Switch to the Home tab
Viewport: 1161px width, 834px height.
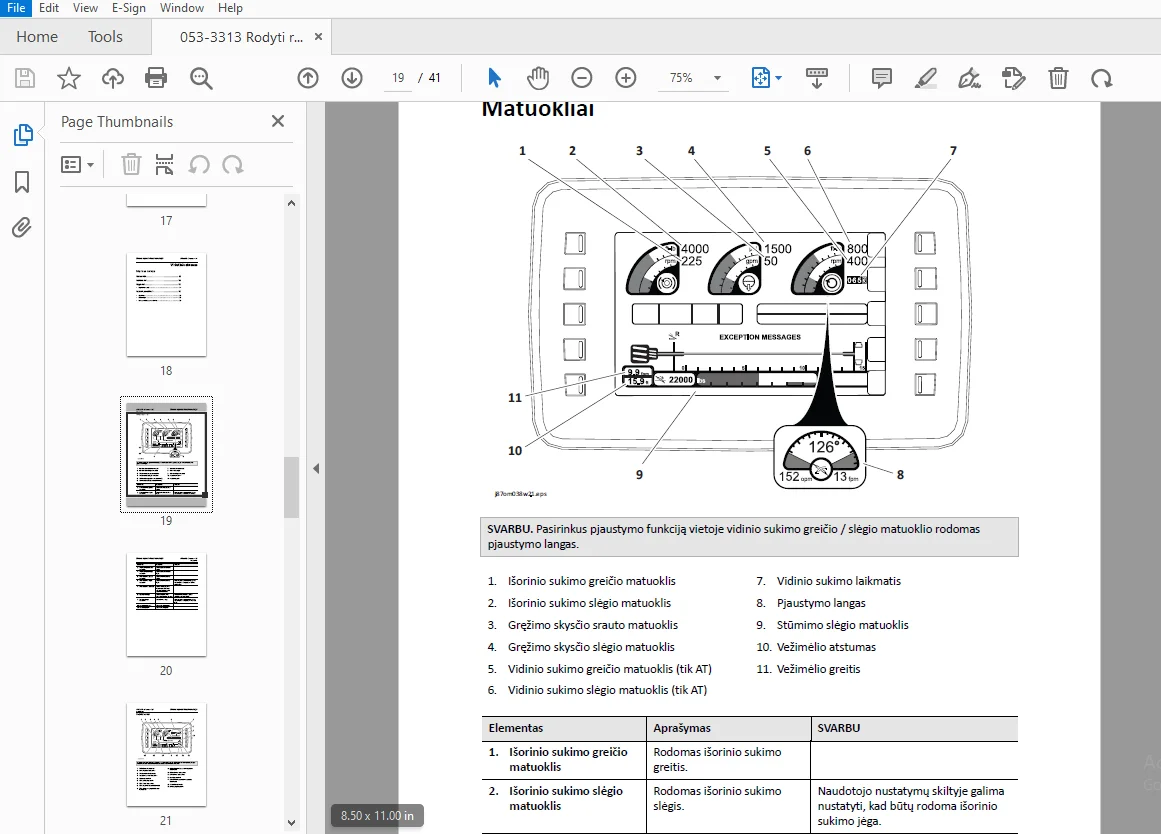[37, 36]
